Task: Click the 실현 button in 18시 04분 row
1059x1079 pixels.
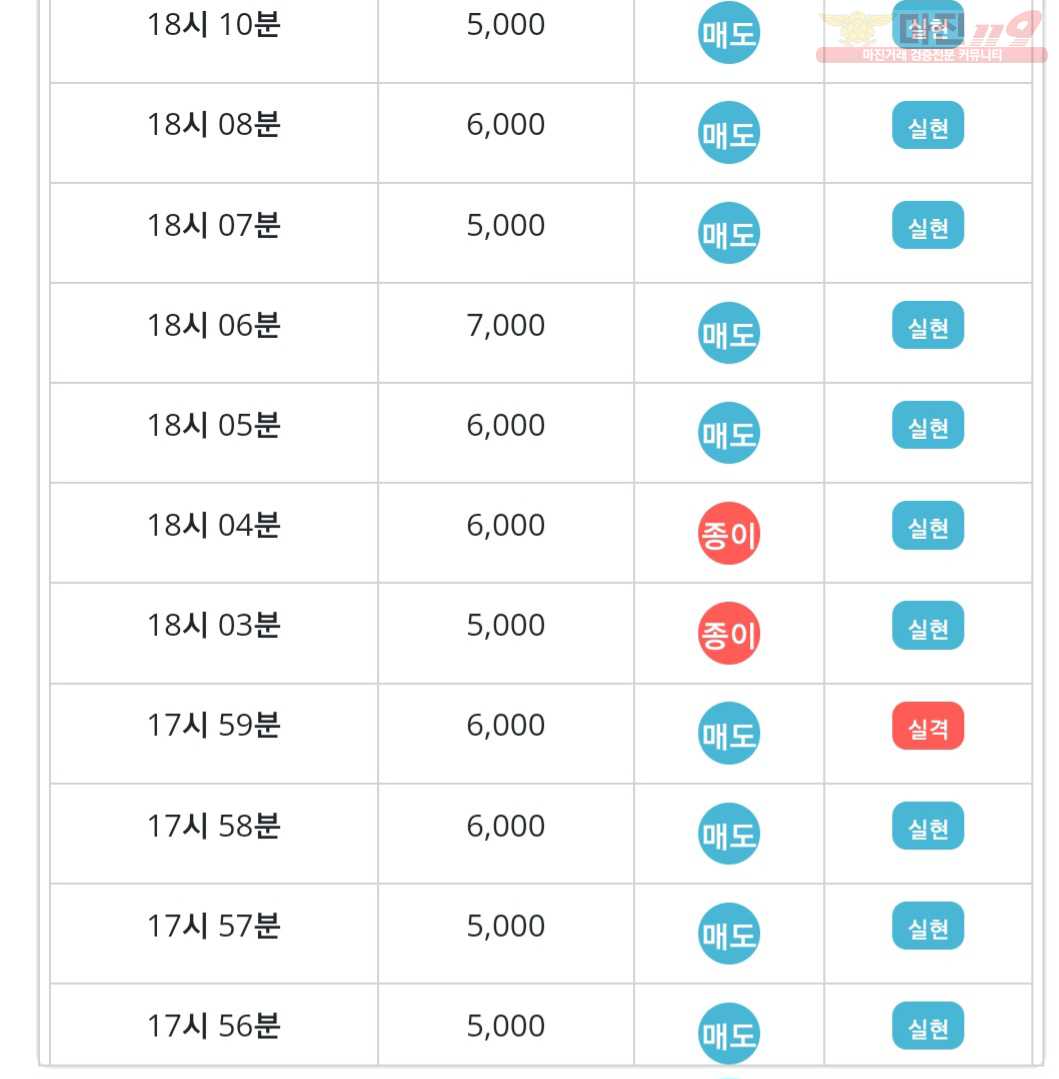Action: pyautogui.click(x=928, y=526)
